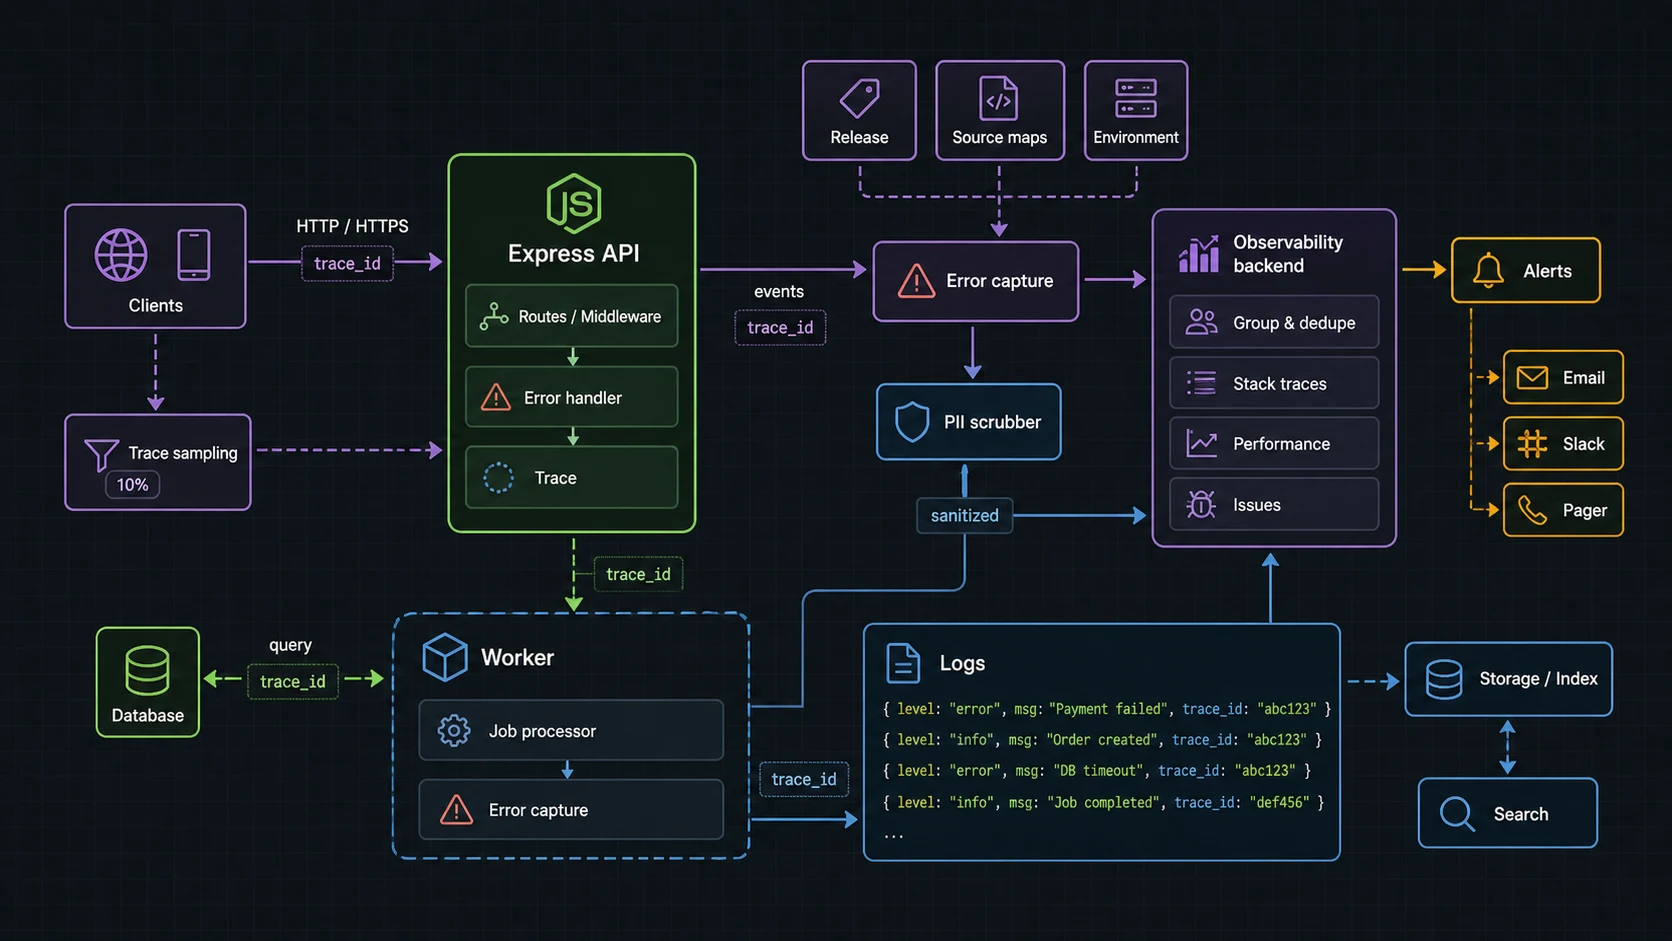This screenshot has height=941, width=1672.
Task: Click the Release tag icon
Action: [x=859, y=99]
